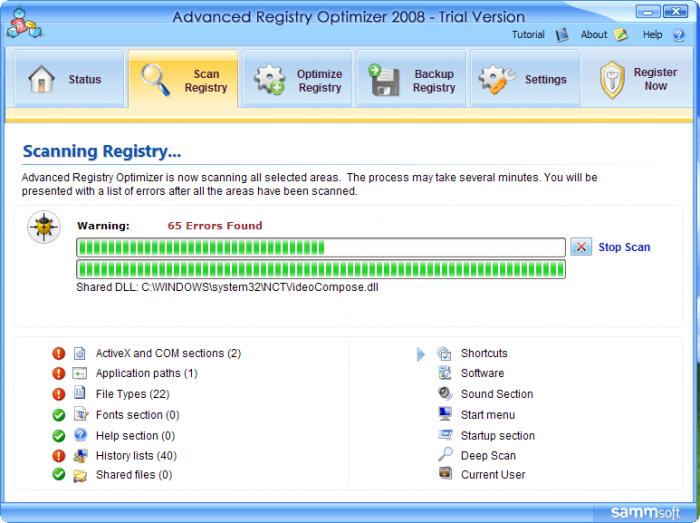Select File Types (22) entry
Screen dimensions: 700x523
click(133, 394)
